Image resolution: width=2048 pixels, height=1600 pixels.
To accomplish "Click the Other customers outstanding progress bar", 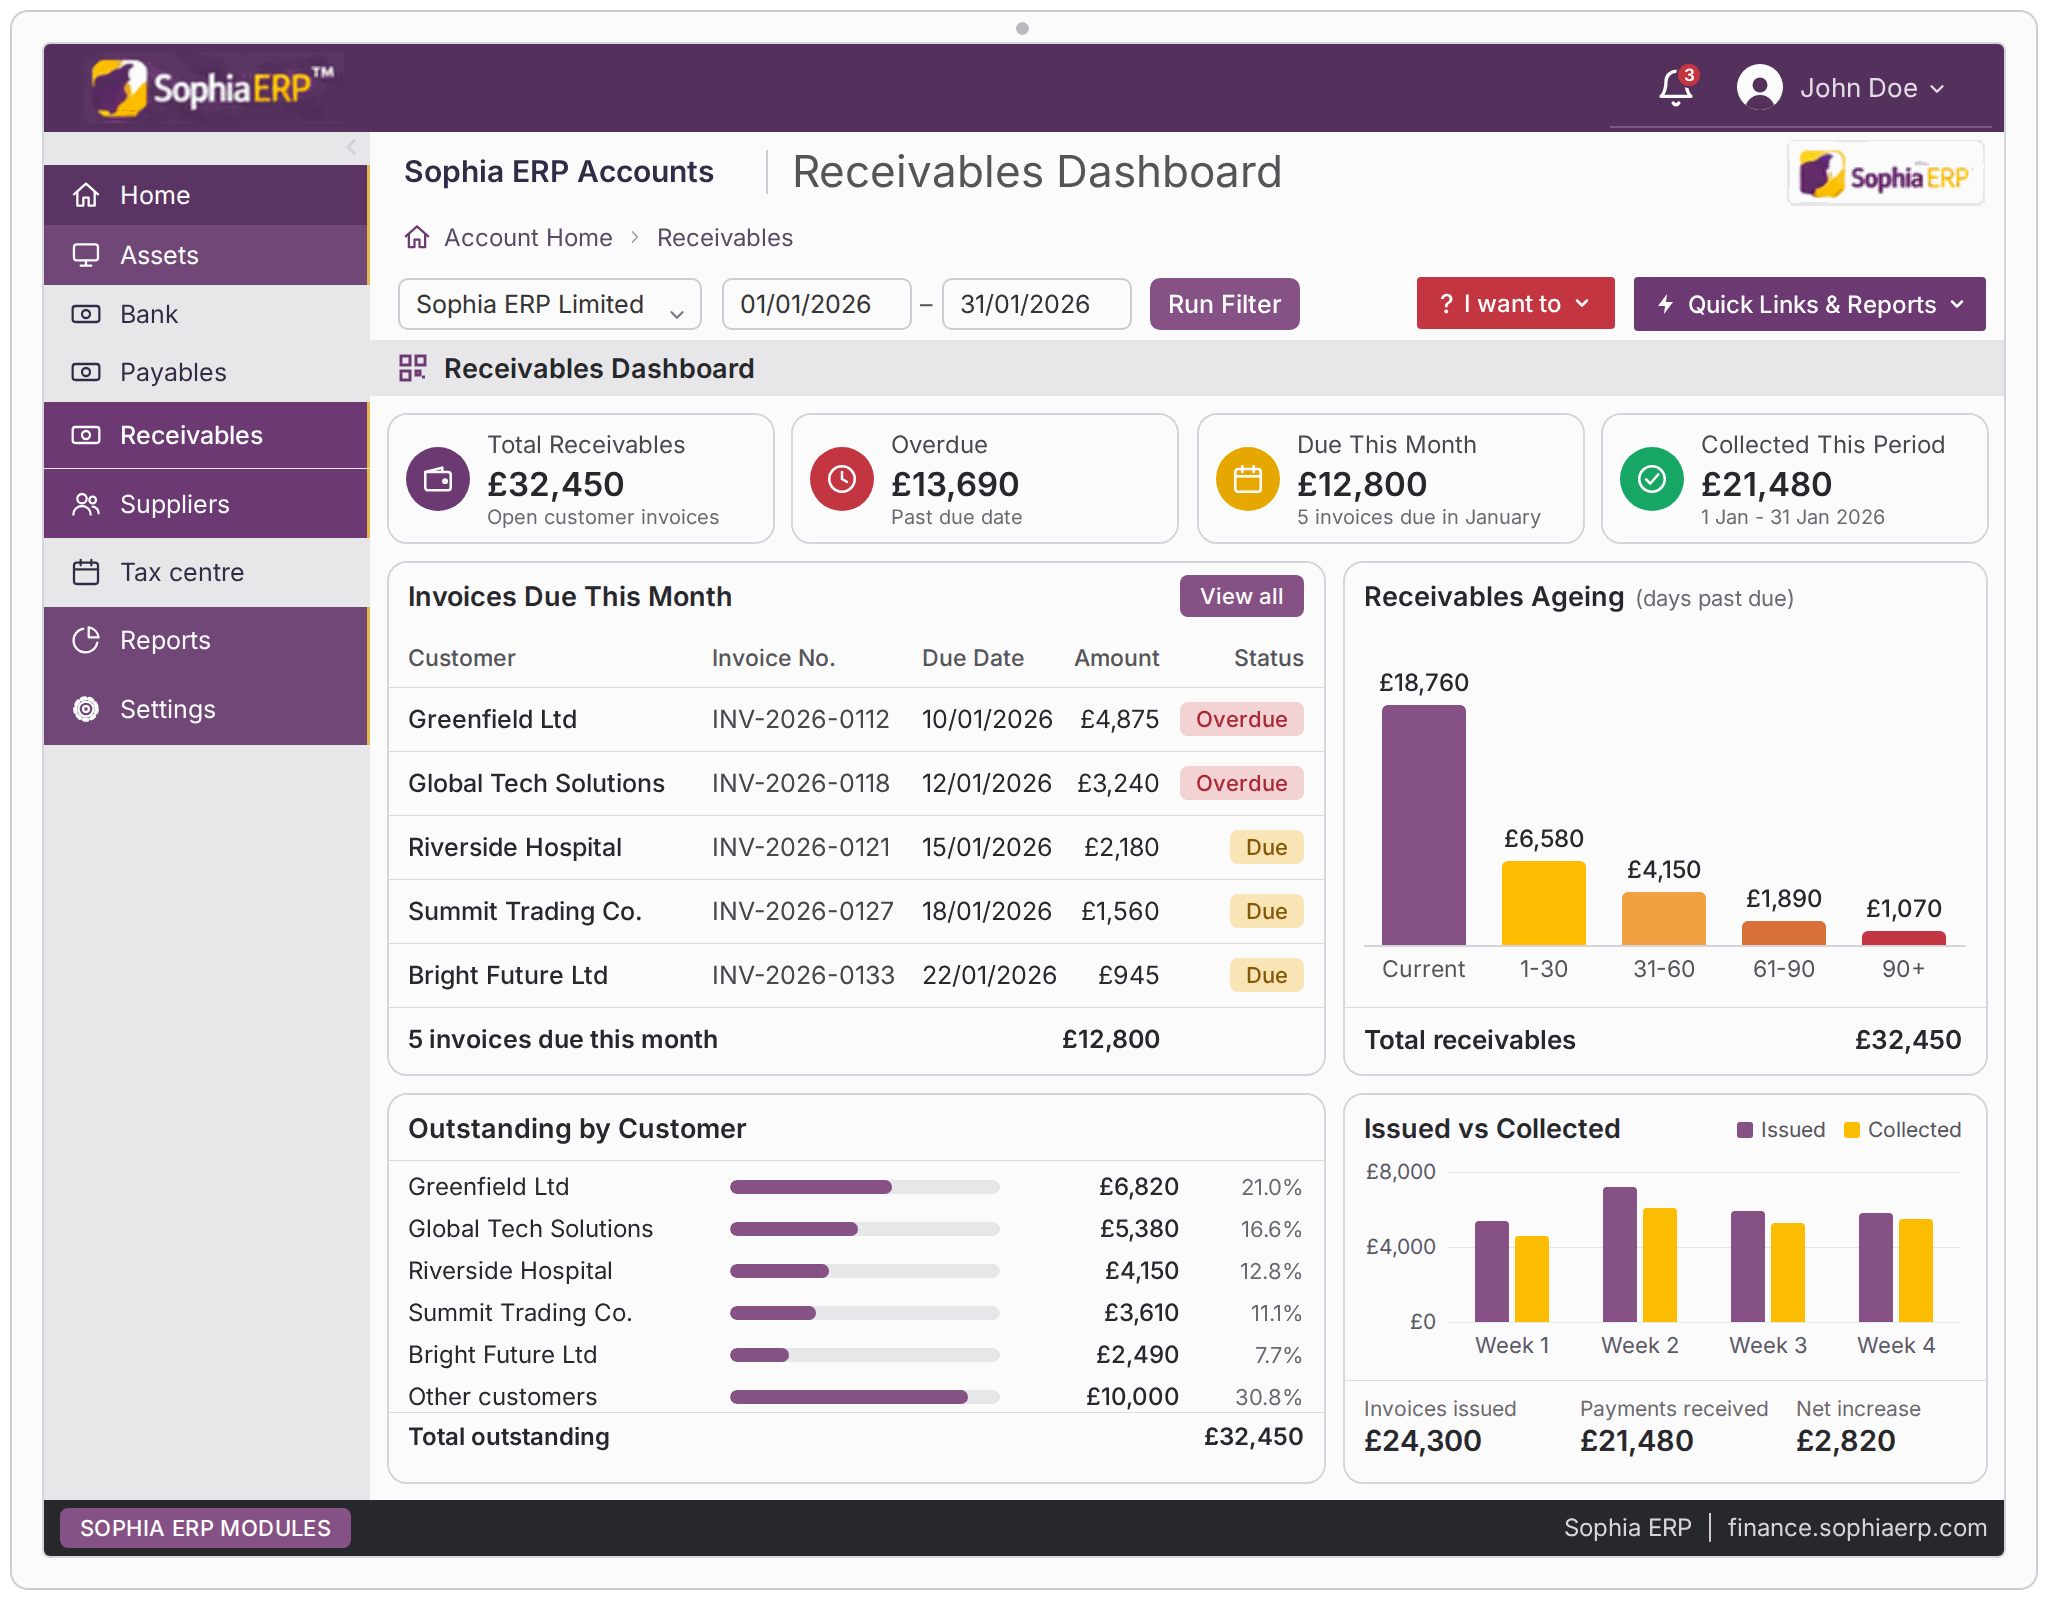I will pyautogui.click(x=865, y=1397).
